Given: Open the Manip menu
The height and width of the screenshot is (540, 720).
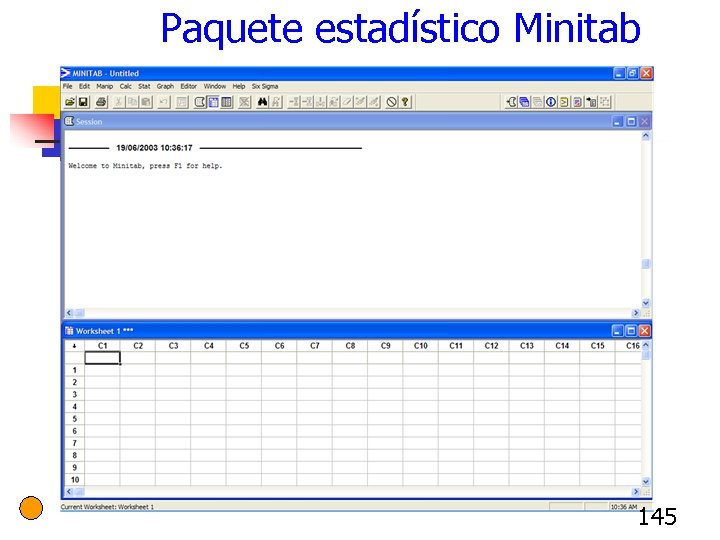Looking at the screenshot, I should [104, 86].
